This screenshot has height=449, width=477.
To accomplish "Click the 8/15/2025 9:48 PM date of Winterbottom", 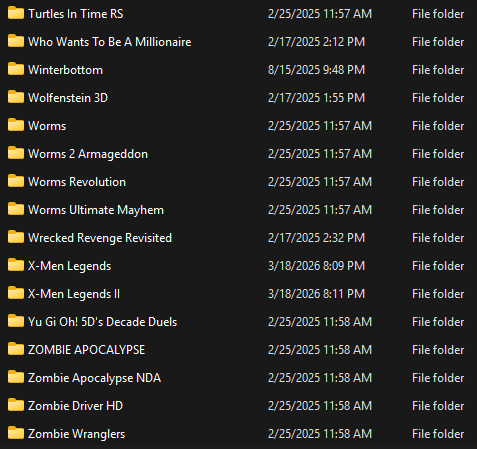I will pos(316,70).
